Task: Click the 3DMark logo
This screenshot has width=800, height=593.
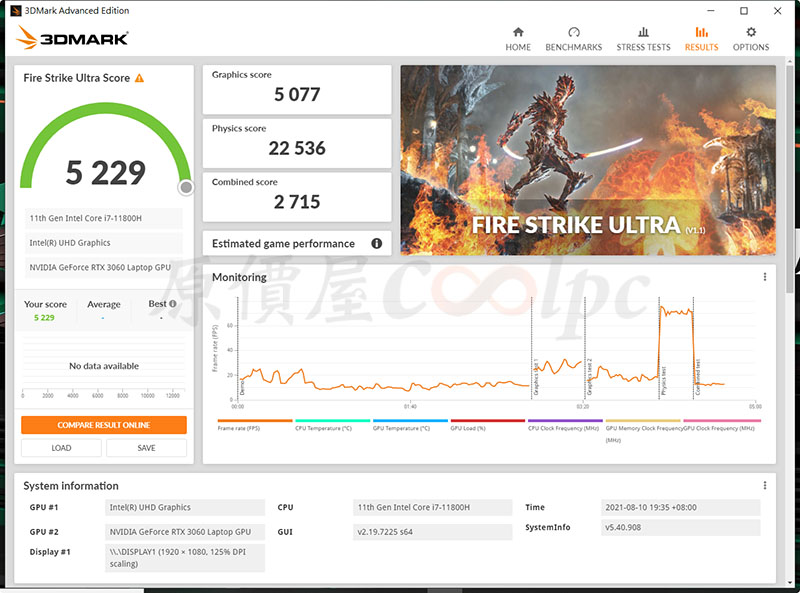Action: point(72,37)
